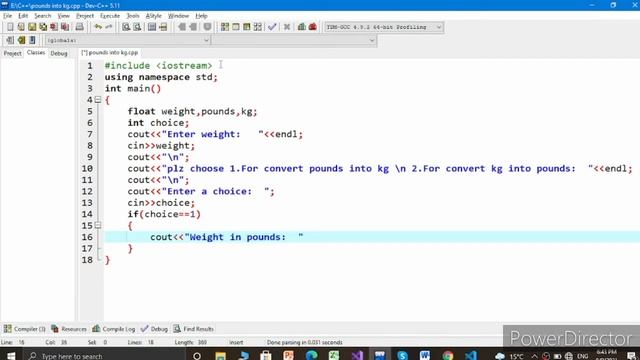
Task: Open the AStyle menu
Action: pos(153,16)
